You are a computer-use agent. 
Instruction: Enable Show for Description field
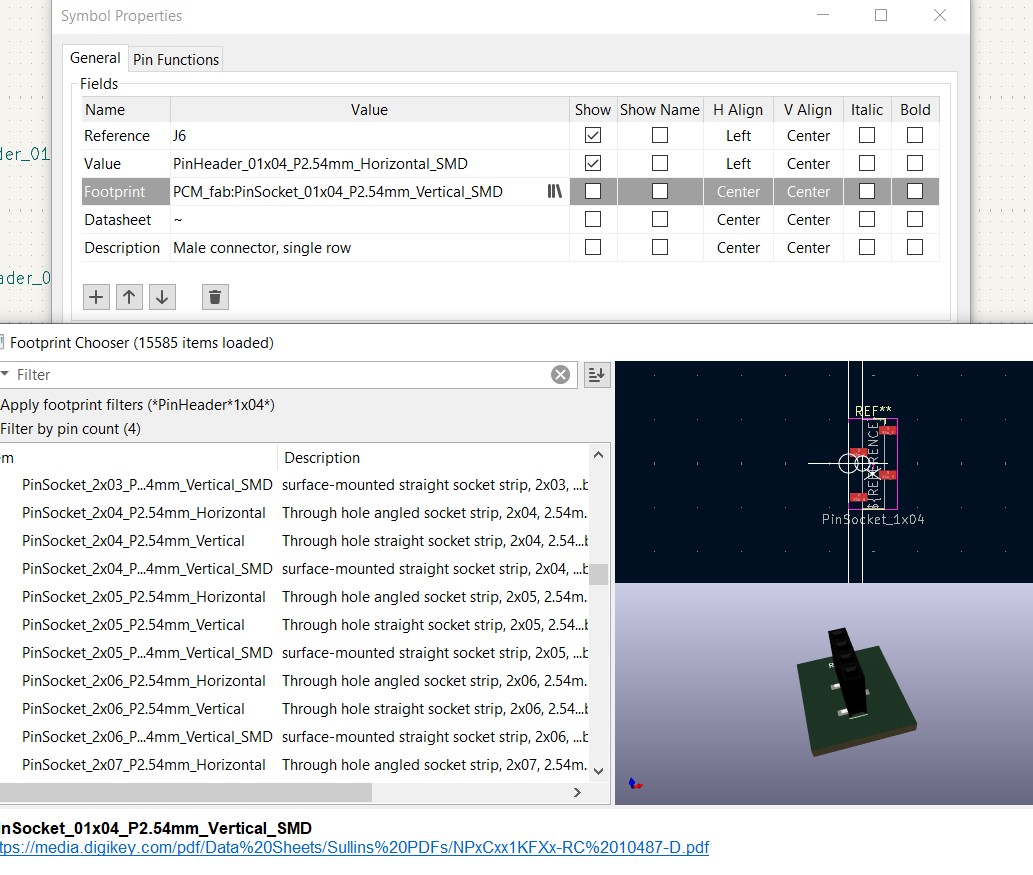pyautogui.click(x=593, y=247)
